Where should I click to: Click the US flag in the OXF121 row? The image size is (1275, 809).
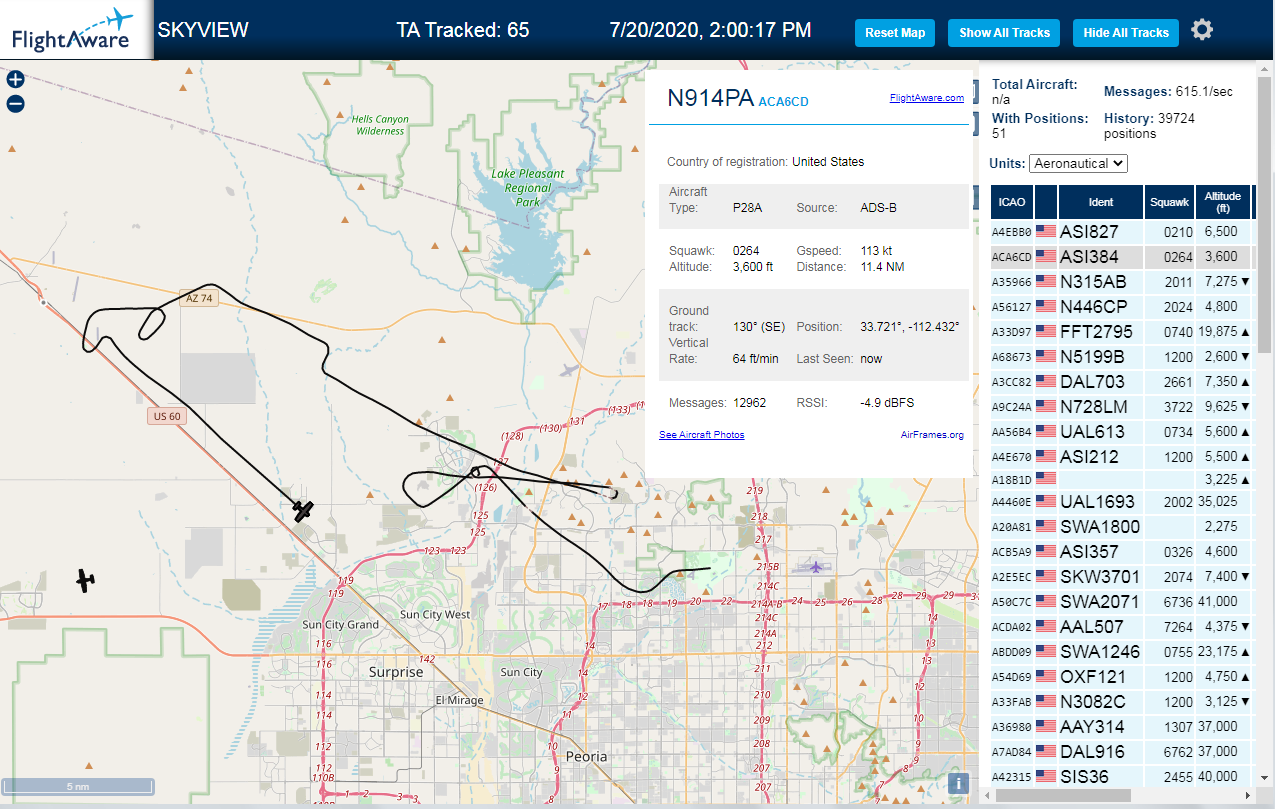click(1046, 676)
